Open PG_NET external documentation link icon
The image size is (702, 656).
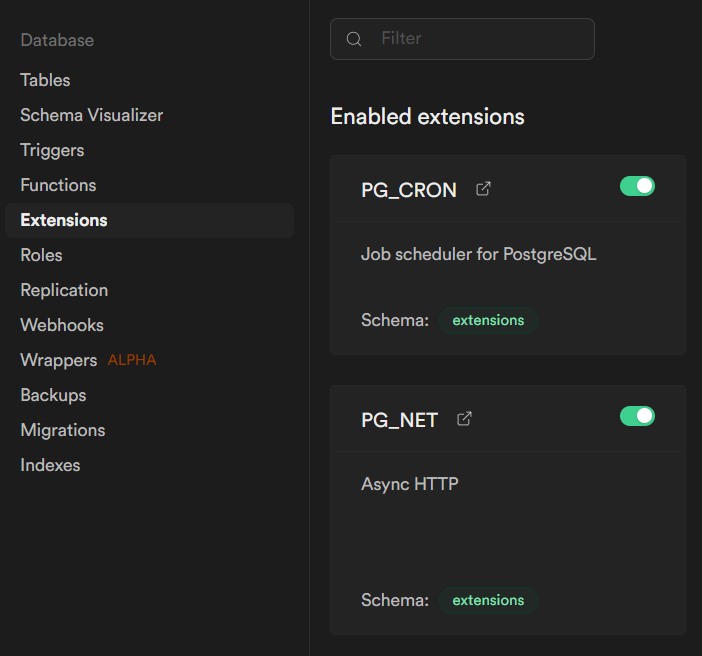tap(464, 419)
